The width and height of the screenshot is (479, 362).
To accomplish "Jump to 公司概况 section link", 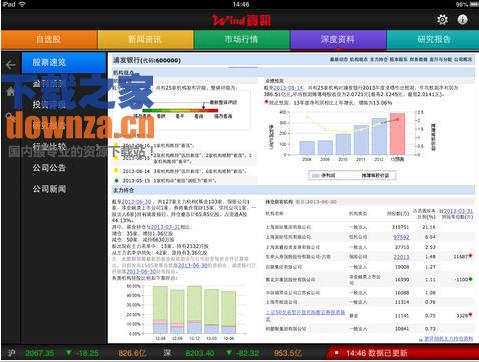I will (x=463, y=59).
